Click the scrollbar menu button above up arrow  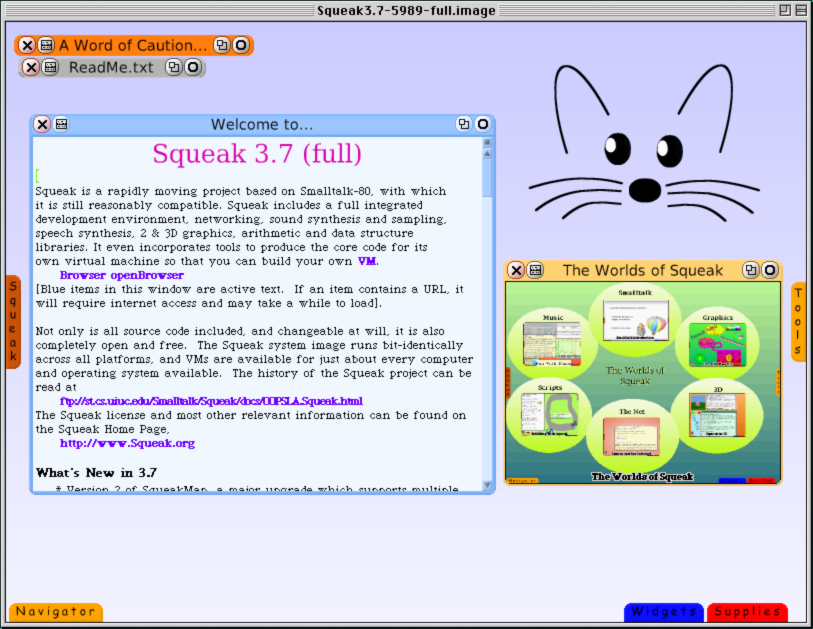487,143
